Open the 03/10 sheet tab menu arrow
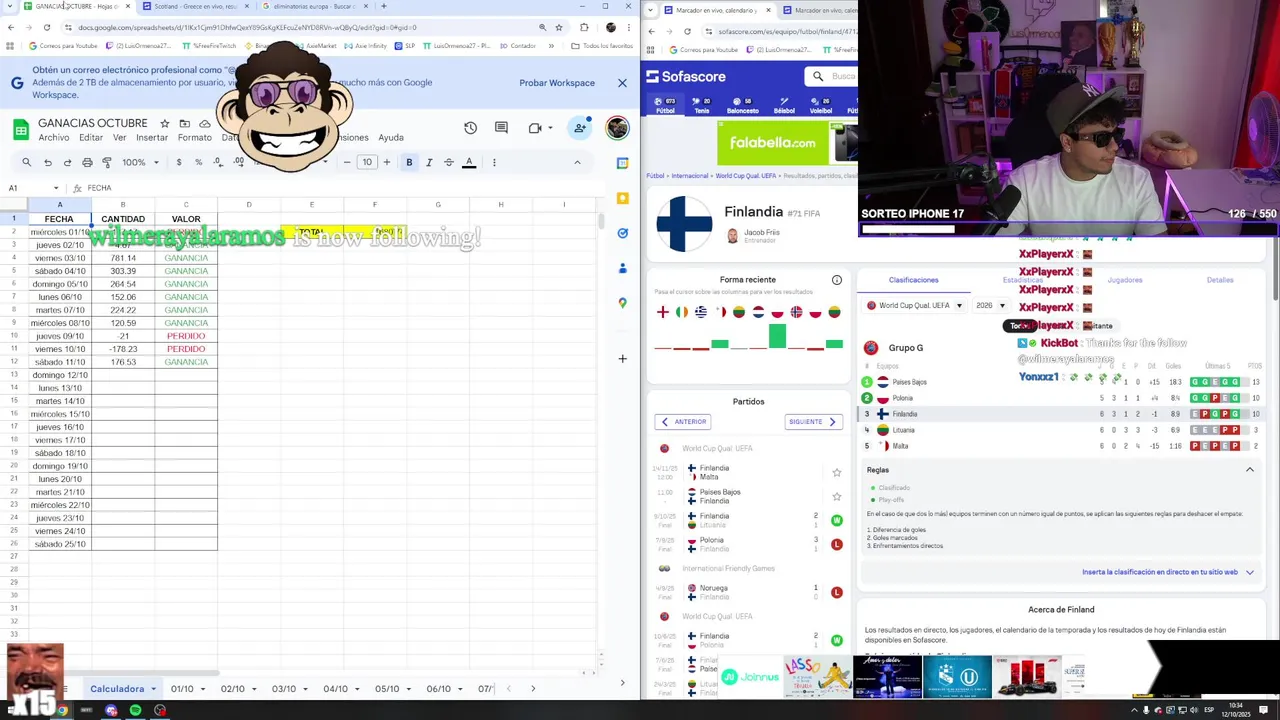 pyautogui.click(x=305, y=689)
